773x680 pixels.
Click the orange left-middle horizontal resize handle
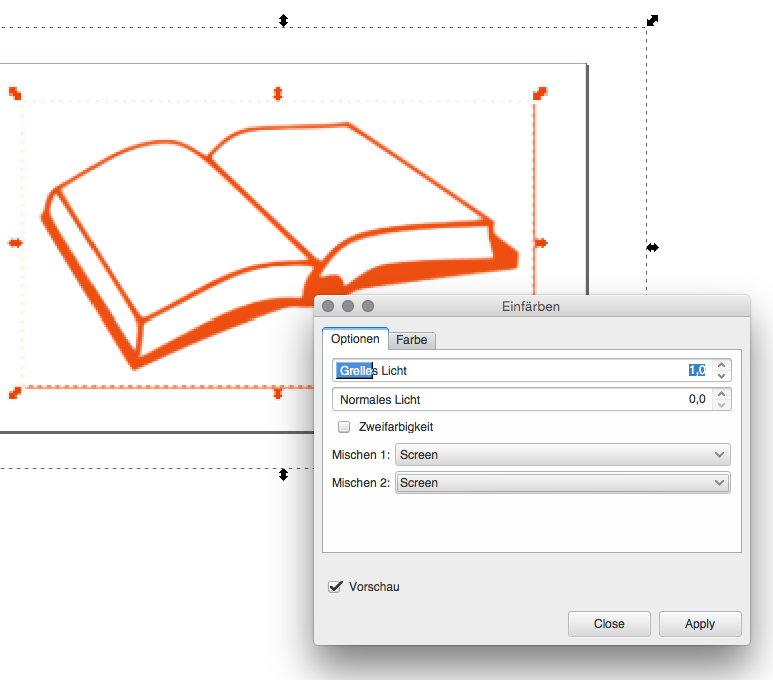[15, 242]
